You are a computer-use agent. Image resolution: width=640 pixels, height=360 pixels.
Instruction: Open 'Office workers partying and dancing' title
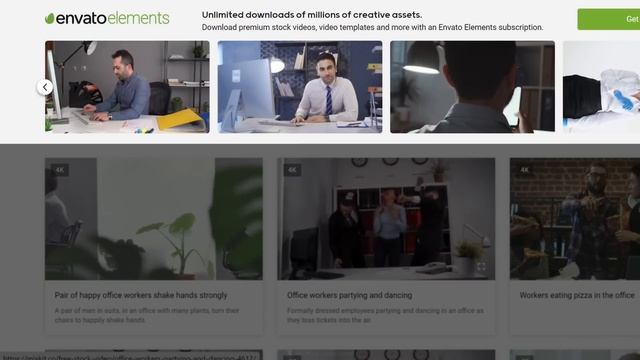coord(349,295)
